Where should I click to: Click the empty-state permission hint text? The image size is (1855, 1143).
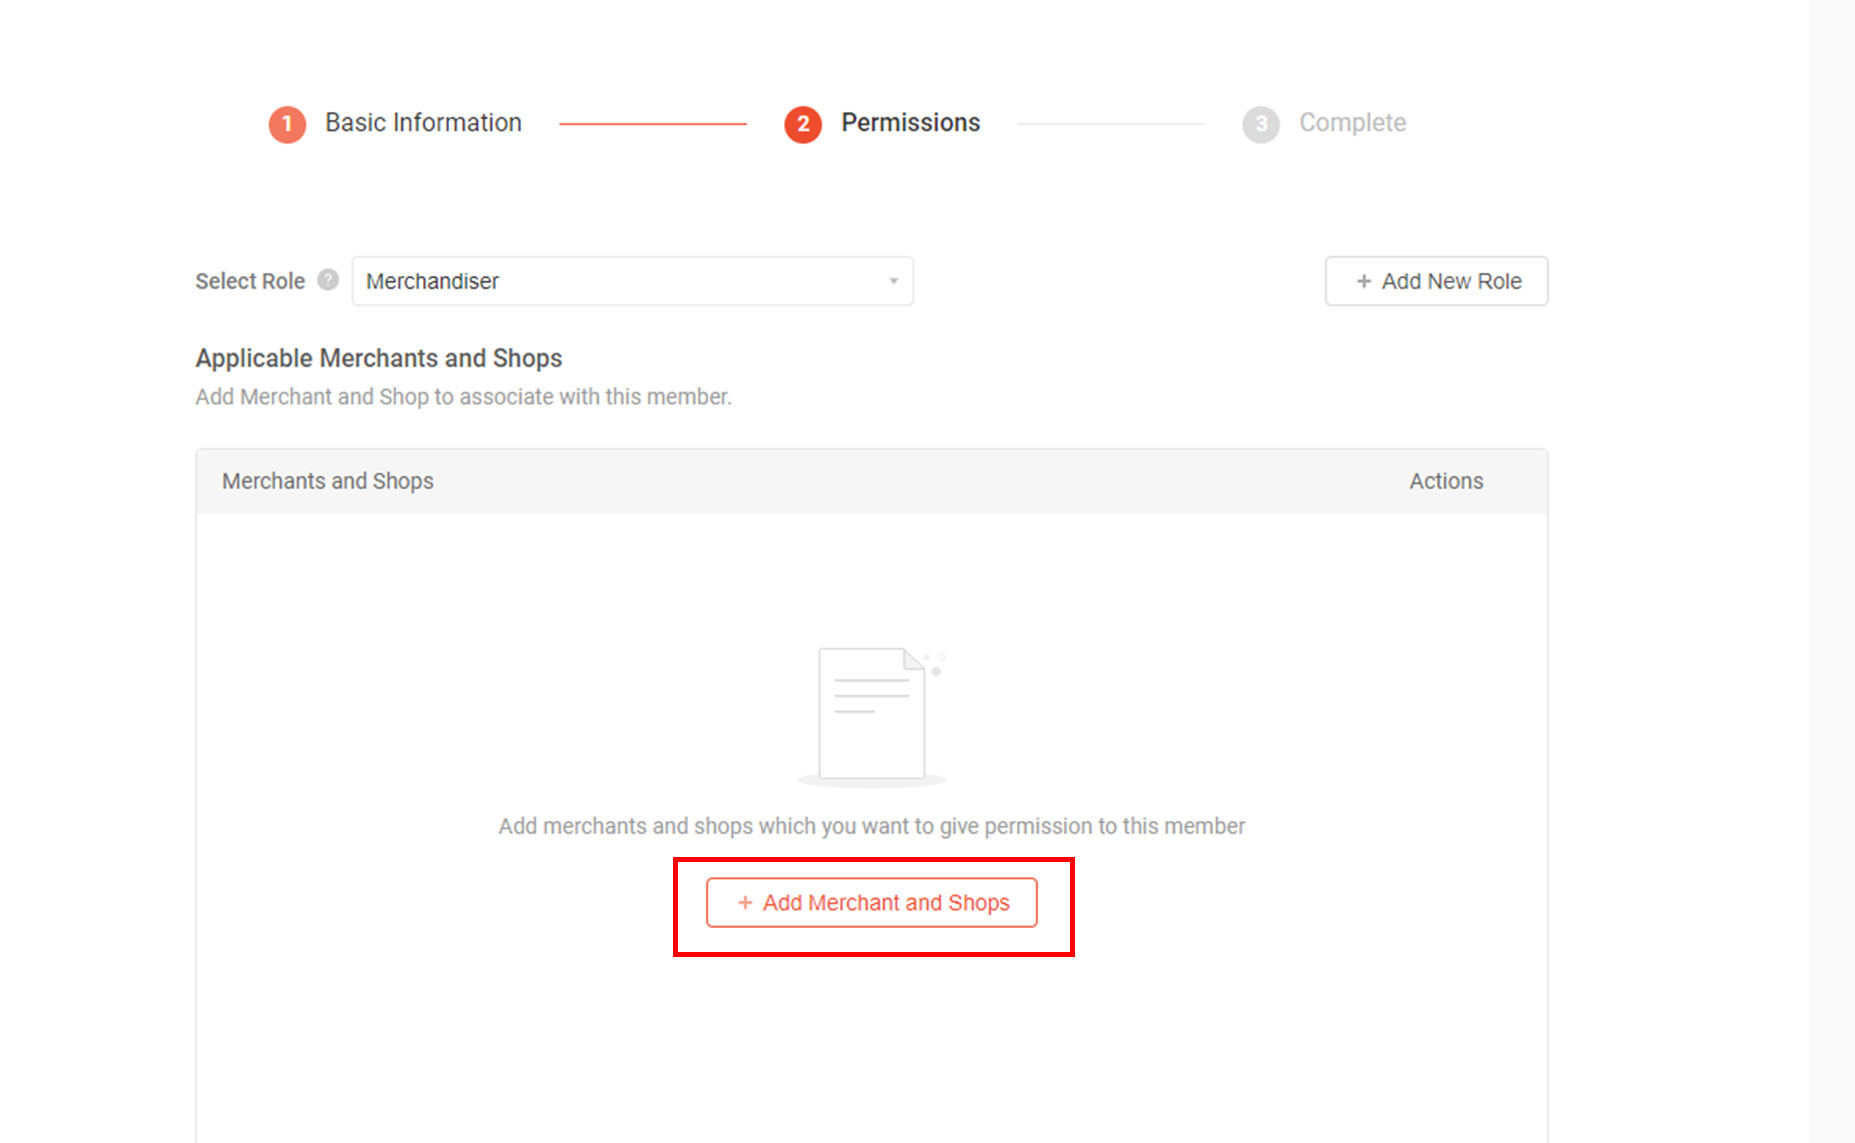point(872,826)
